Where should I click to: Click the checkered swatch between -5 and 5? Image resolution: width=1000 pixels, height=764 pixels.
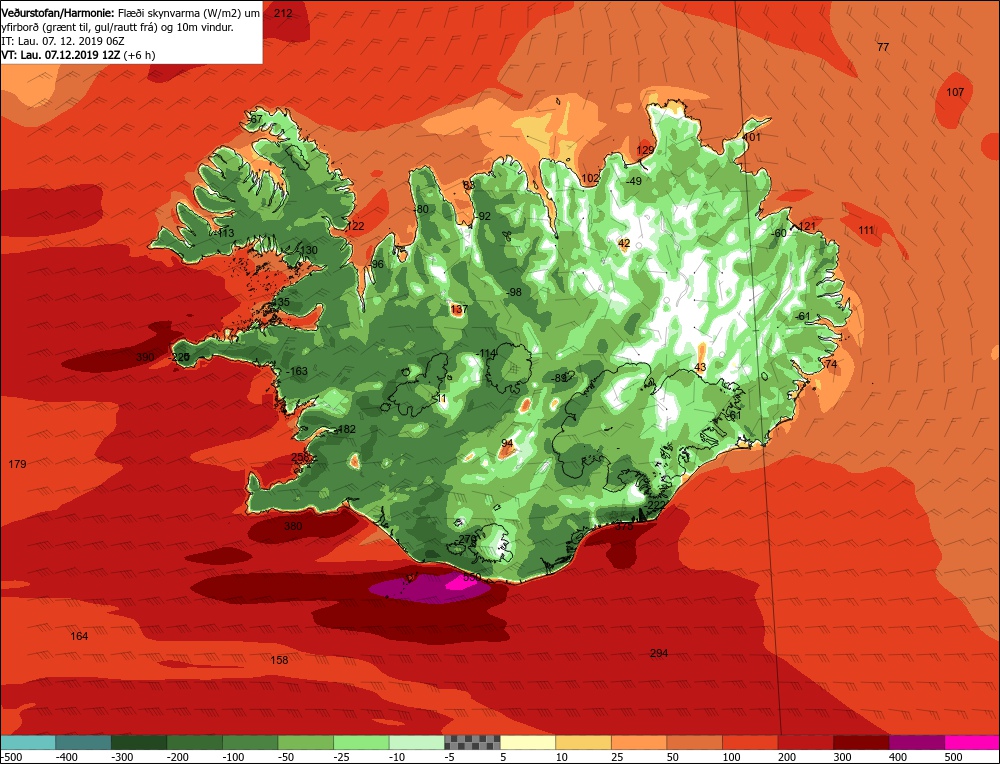point(472,742)
